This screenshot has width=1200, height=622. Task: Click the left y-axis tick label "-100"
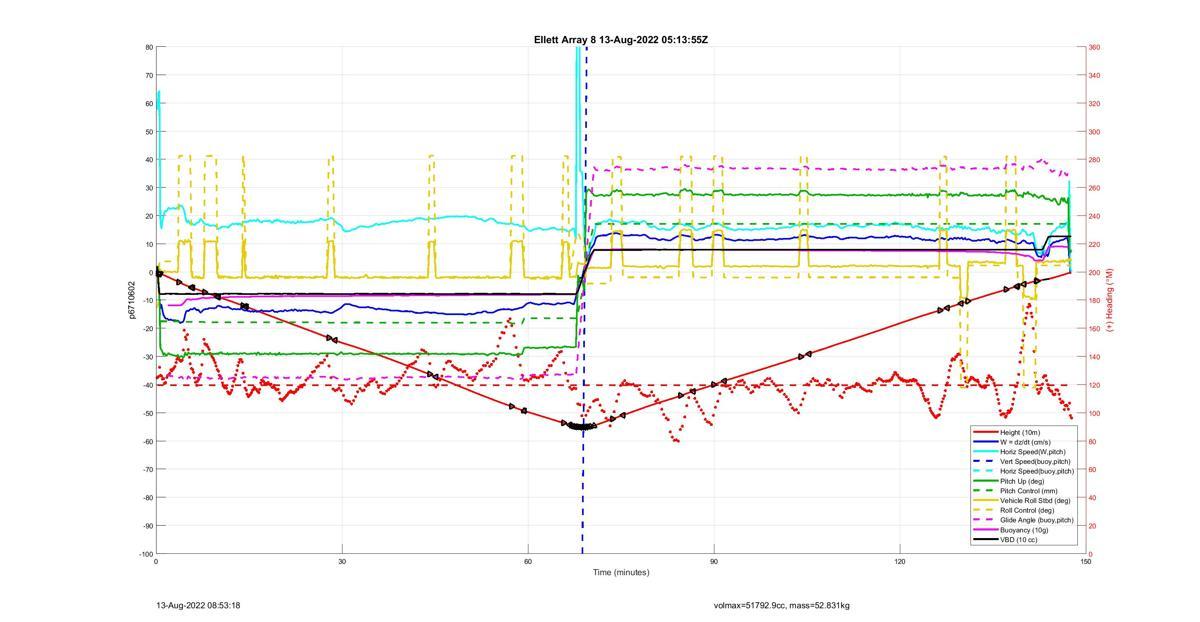coord(146,554)
